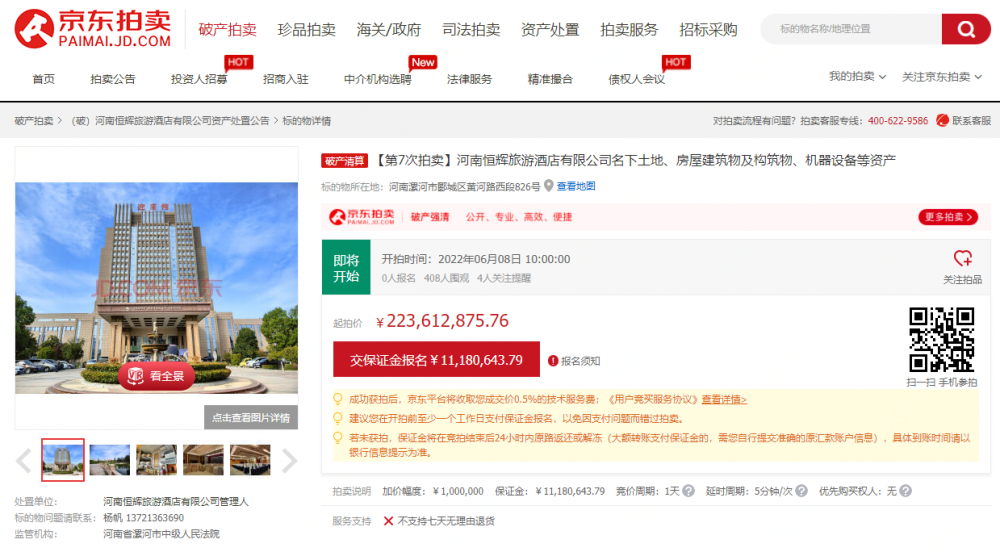This screenshot has width=1000, height=552.
Task: Open 法律服务 menu item
Action: 469,79
